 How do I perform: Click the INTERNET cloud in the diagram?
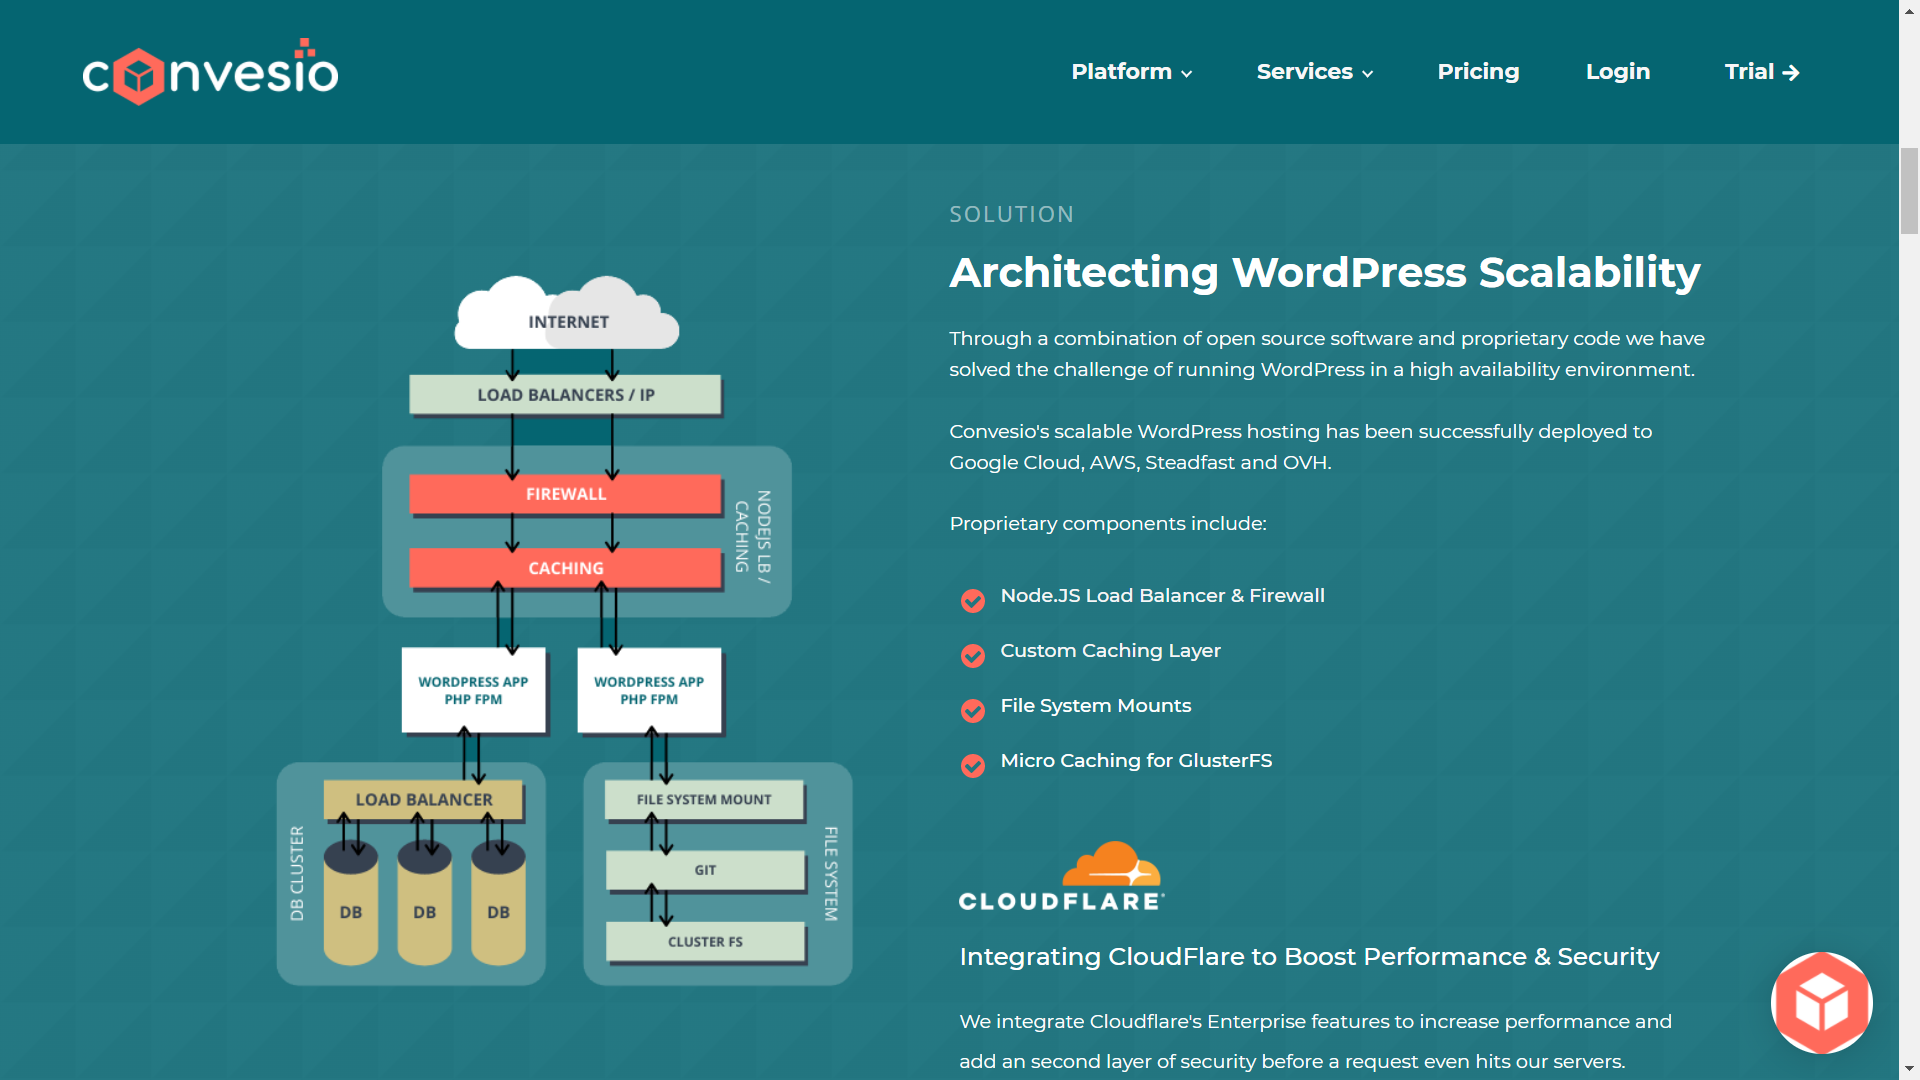566,315
